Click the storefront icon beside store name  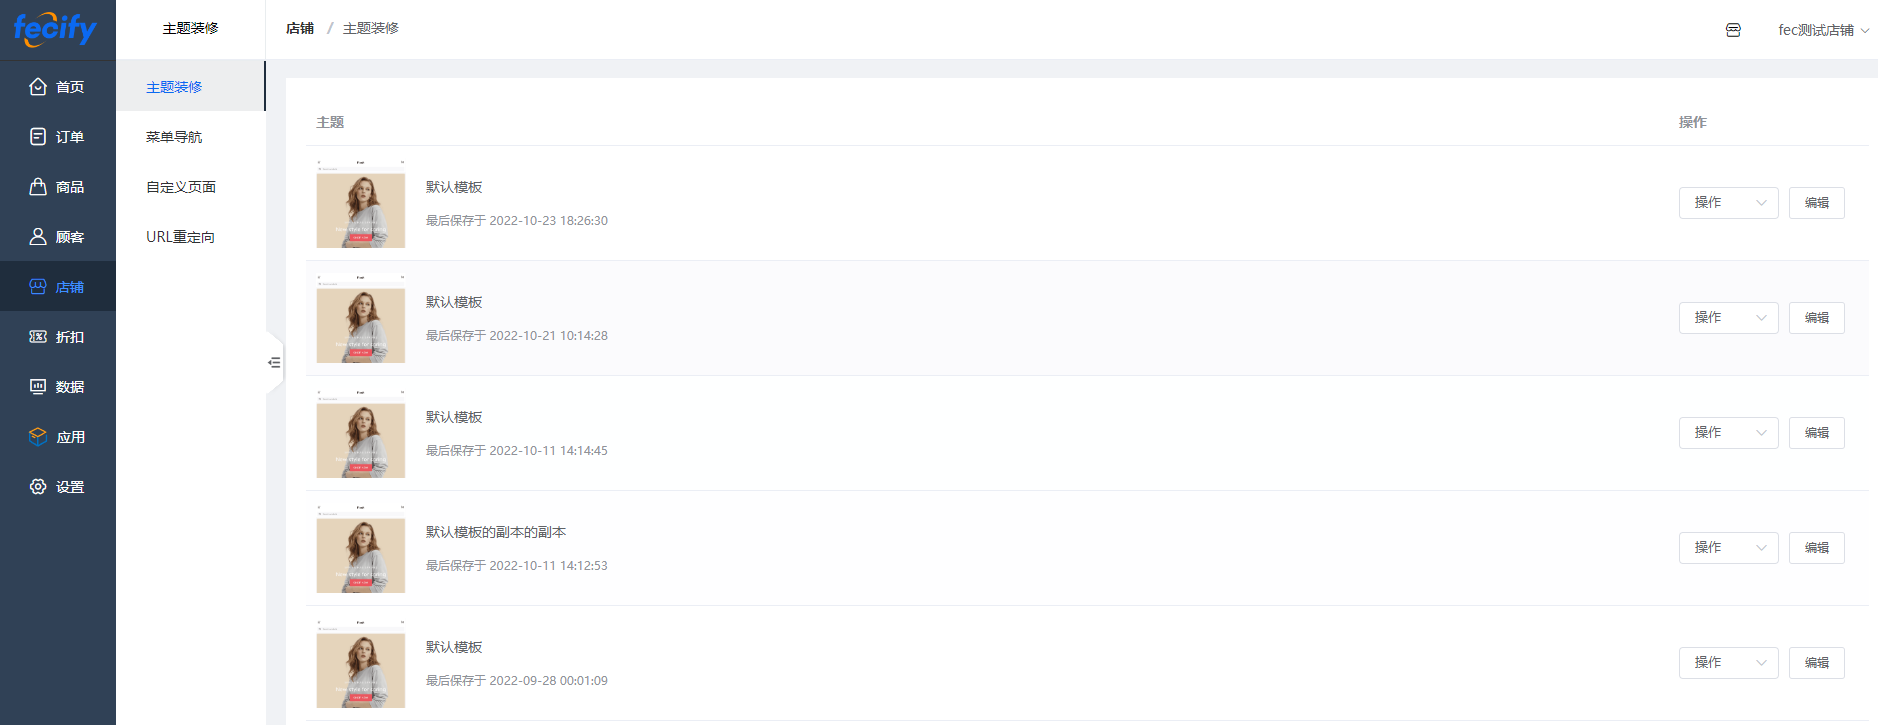point(1733,30)
